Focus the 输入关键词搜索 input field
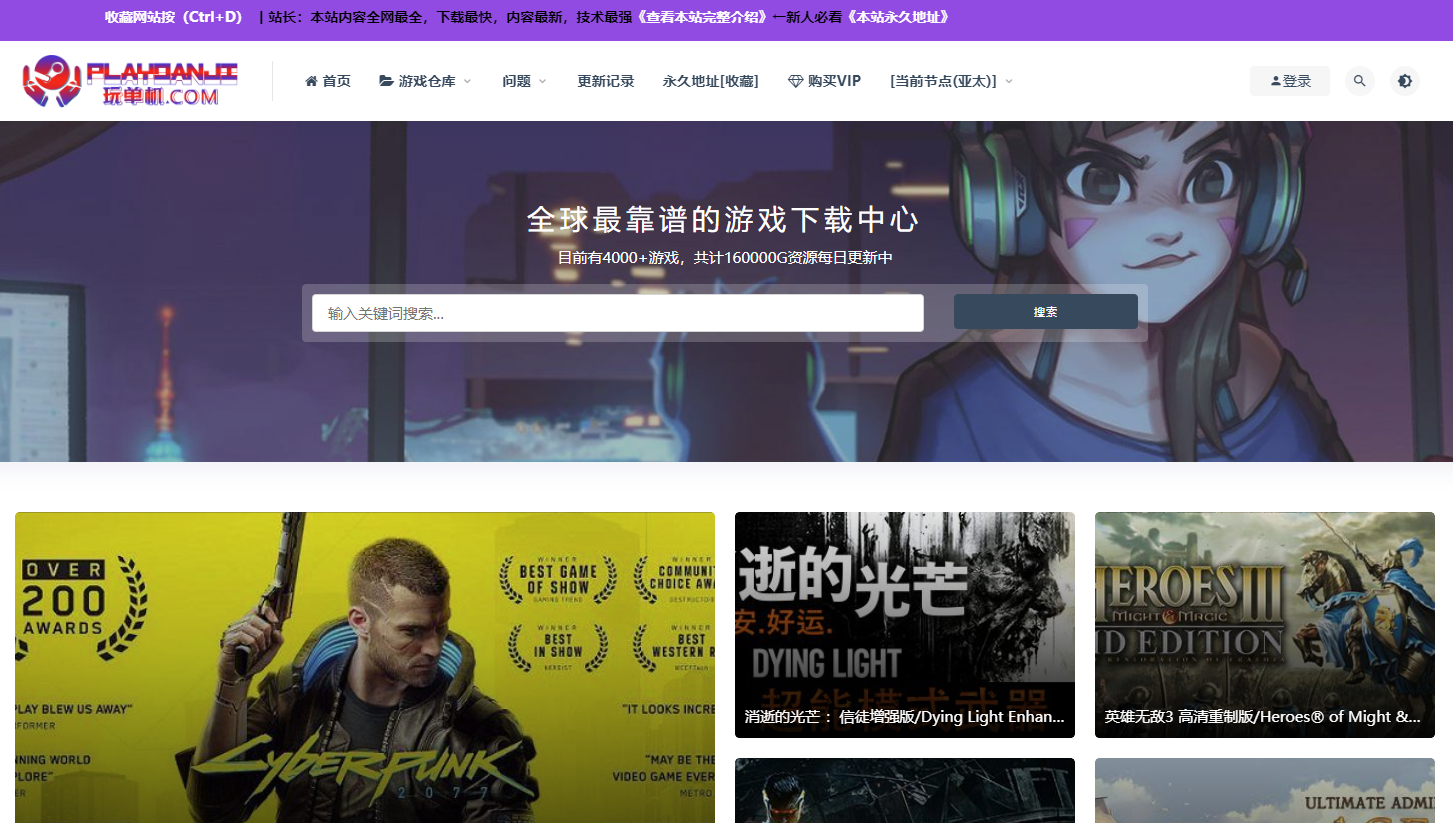1453x823 pixels. point(618,313)
